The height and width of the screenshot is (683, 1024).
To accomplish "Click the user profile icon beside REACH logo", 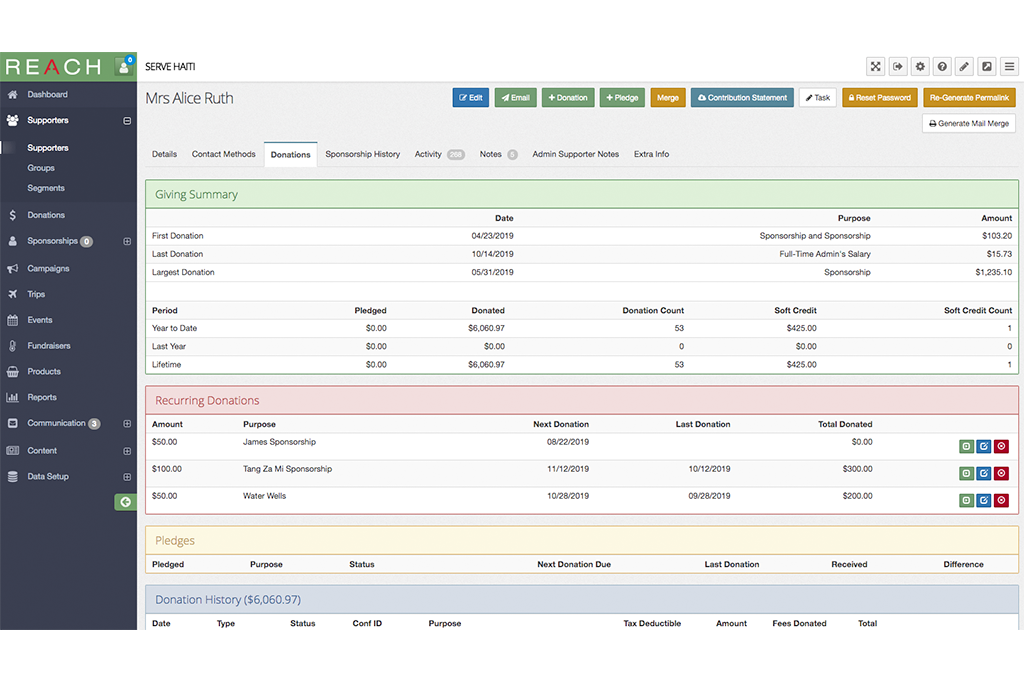I will (x=125, y=67).
